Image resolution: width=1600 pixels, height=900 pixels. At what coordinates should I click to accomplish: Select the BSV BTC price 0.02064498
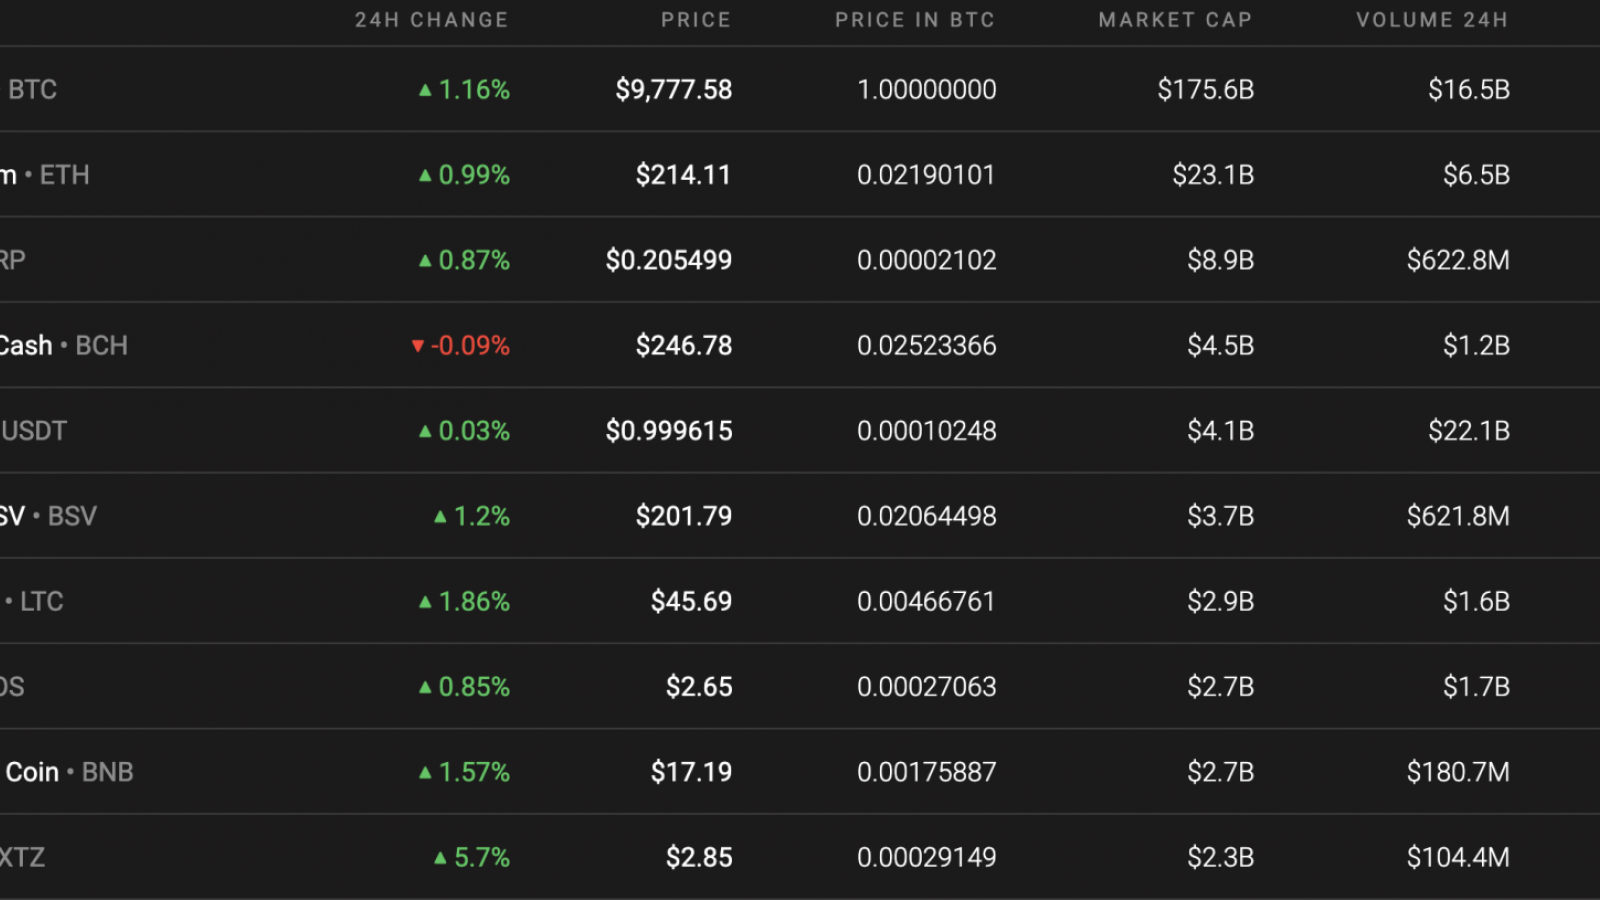click(927, 516)
